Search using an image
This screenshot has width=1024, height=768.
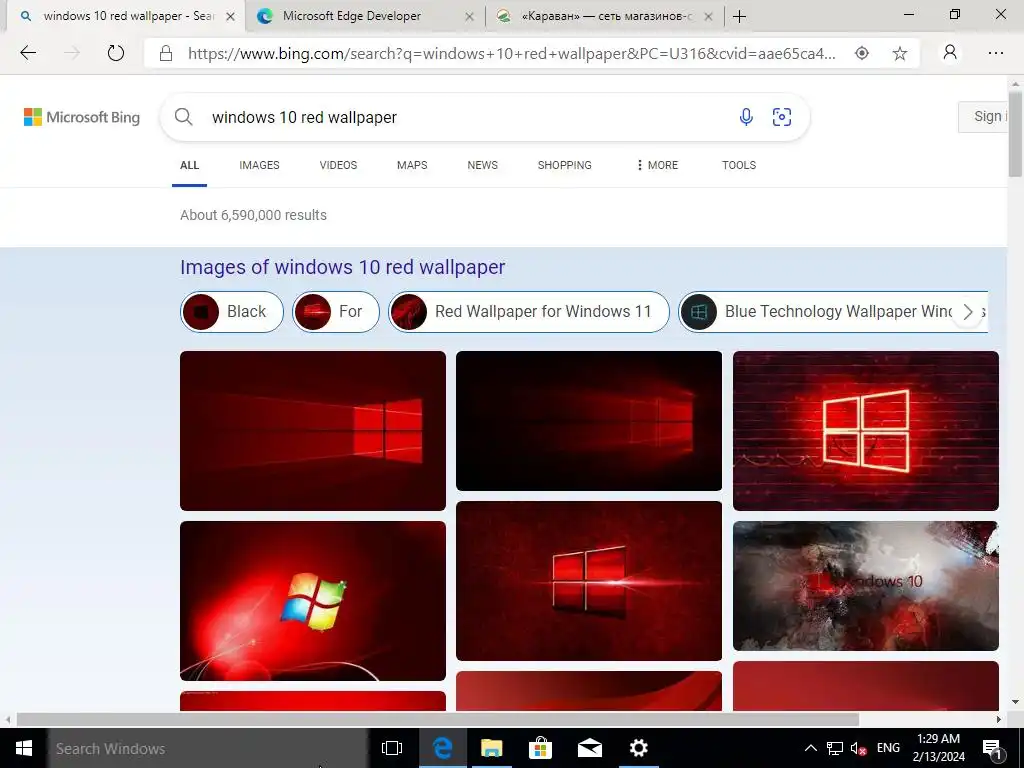782,117
